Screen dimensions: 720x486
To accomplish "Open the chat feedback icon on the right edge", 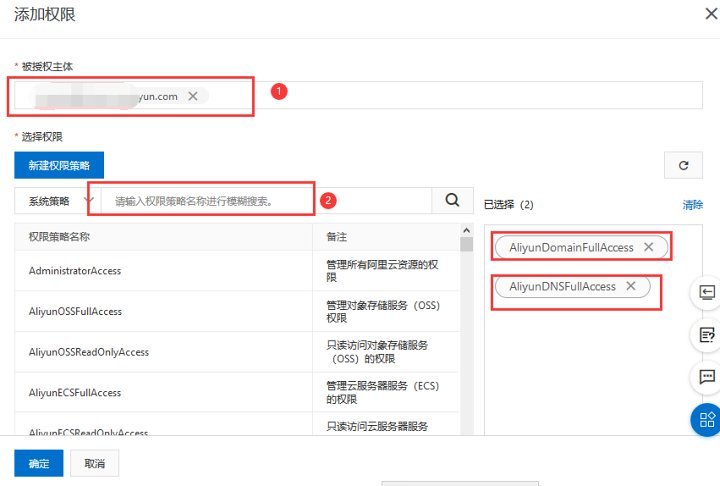I will point(707,377).
